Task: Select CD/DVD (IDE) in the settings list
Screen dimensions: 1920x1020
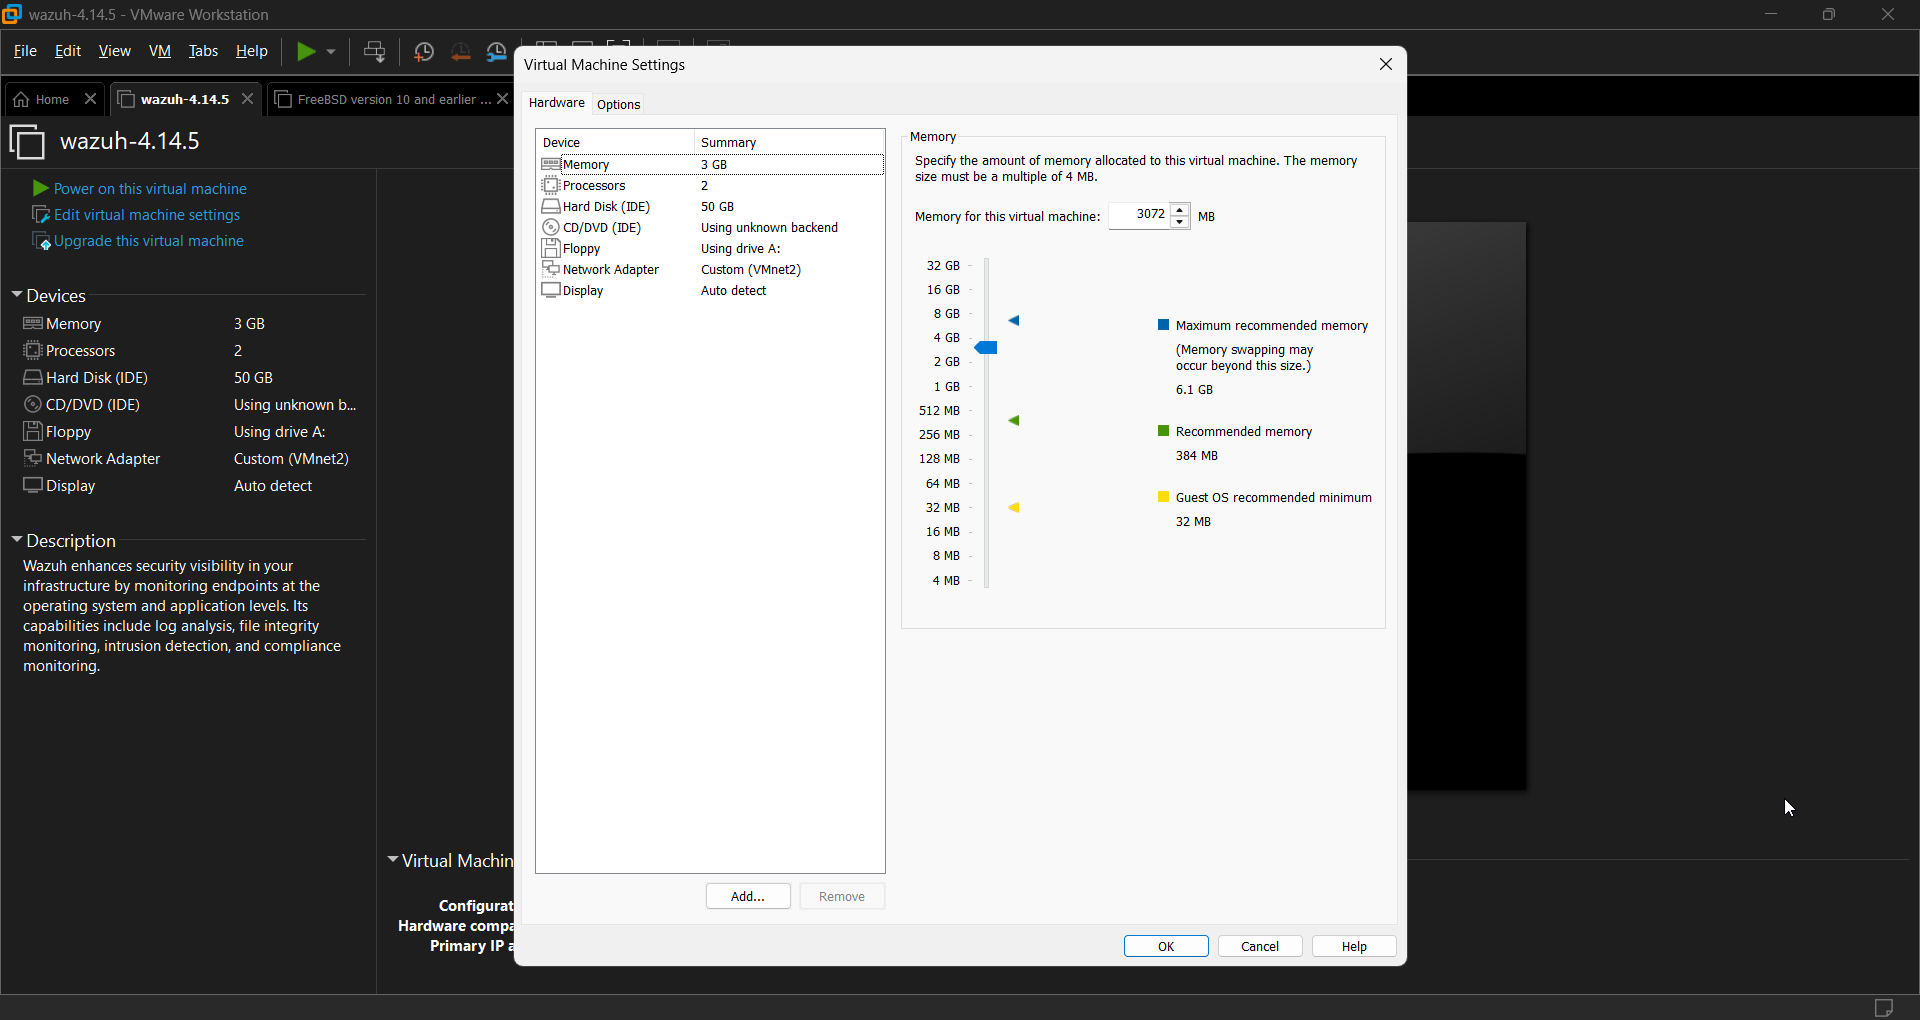Action: pos(711,228)
